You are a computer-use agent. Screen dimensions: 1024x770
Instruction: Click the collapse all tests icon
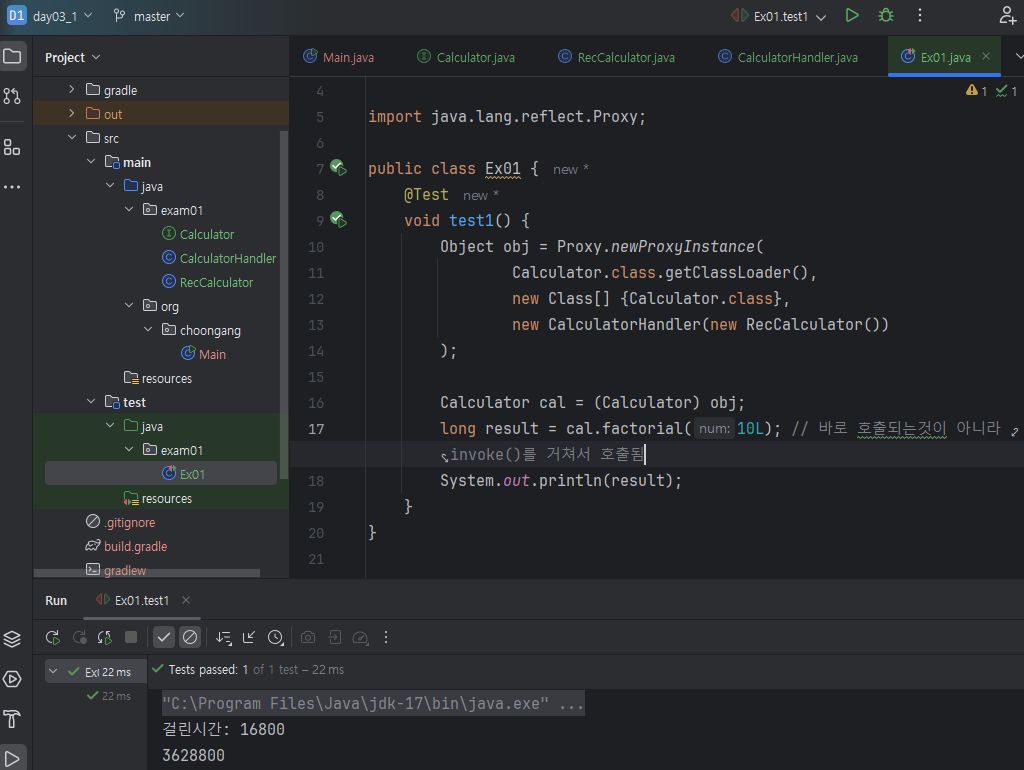[x=249, y=637]
